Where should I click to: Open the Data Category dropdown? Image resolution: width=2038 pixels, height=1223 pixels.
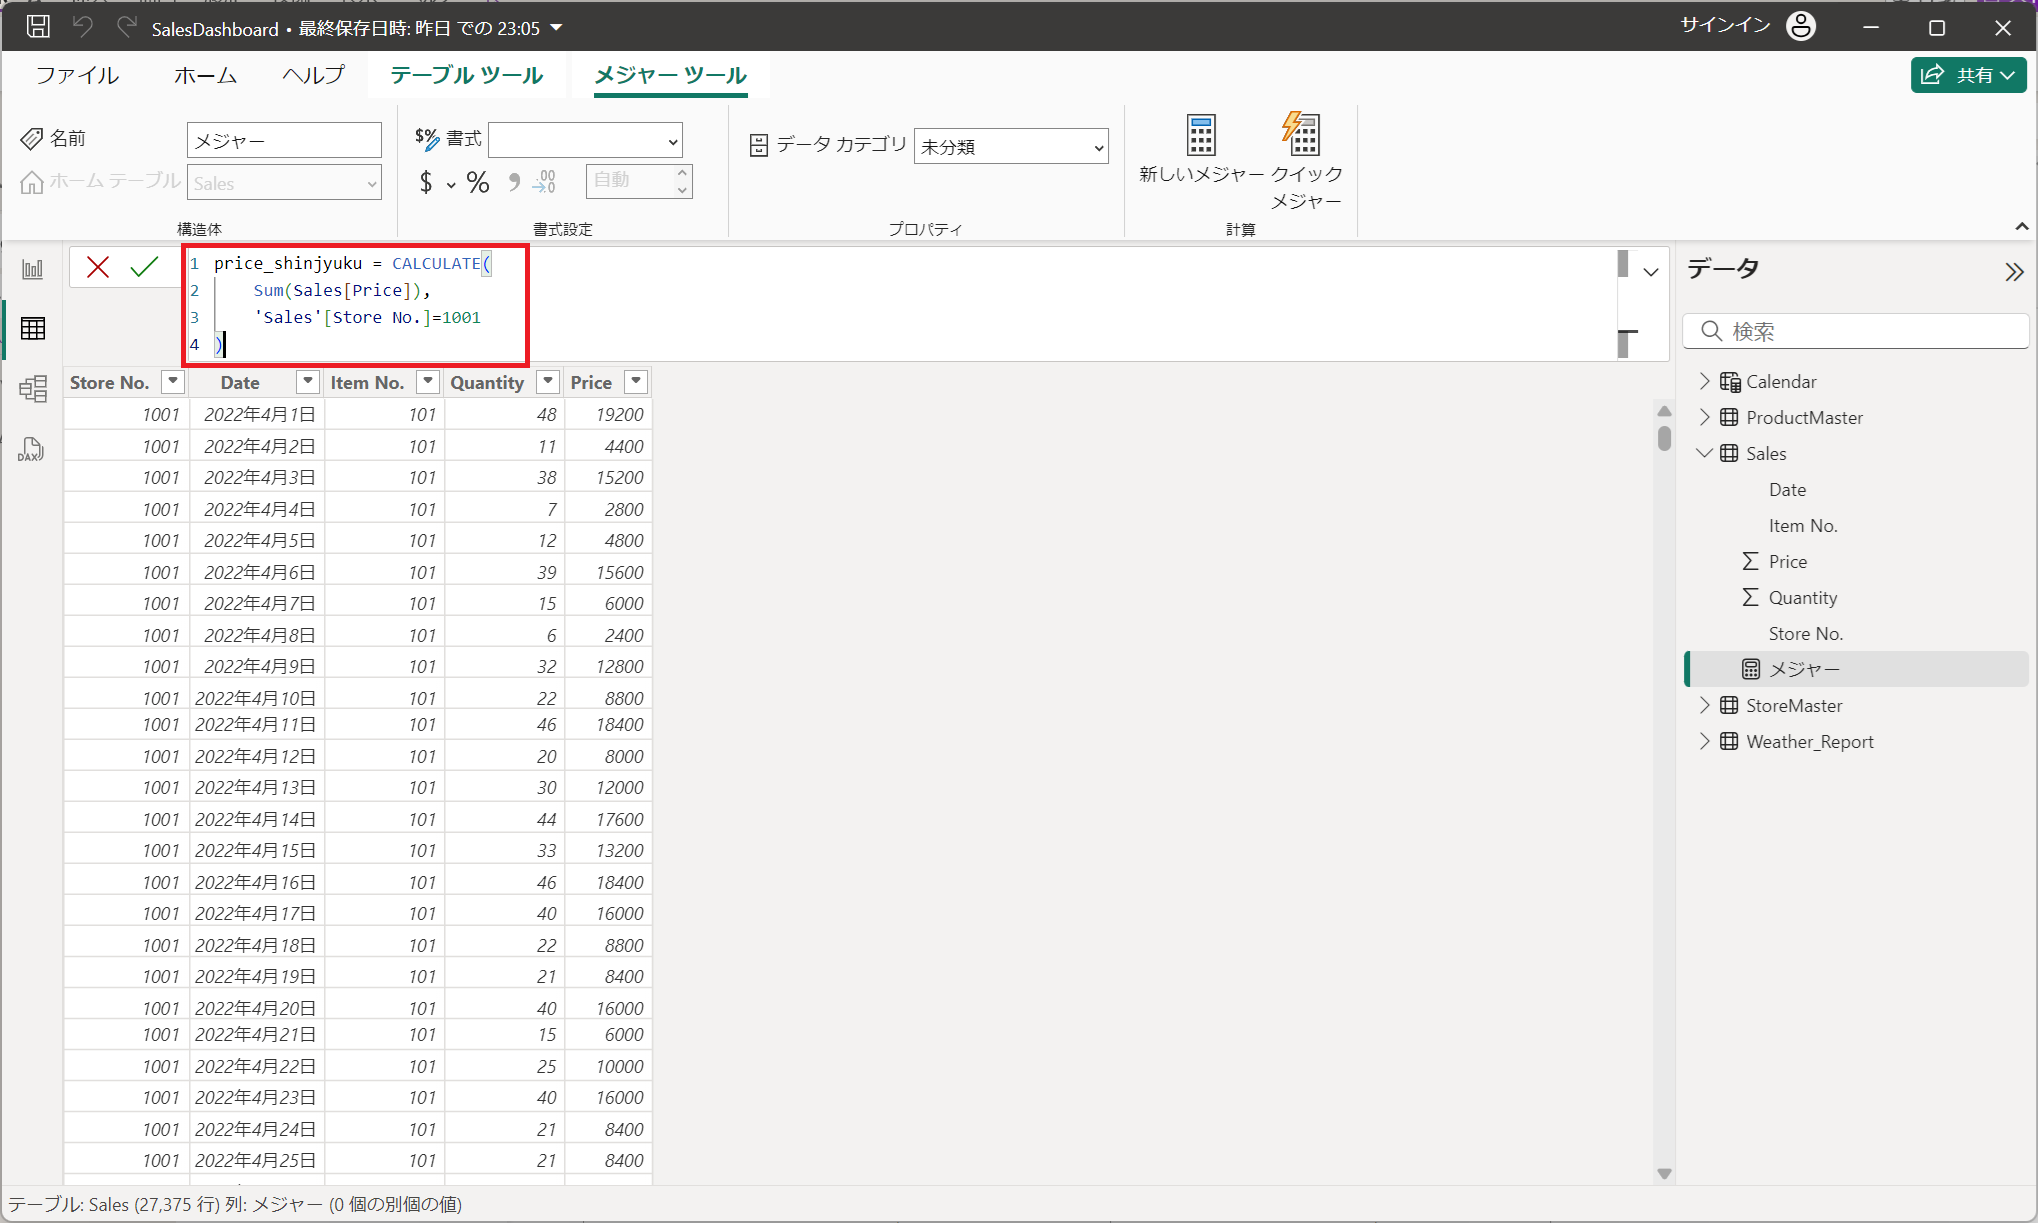[x=1010, y=147]
